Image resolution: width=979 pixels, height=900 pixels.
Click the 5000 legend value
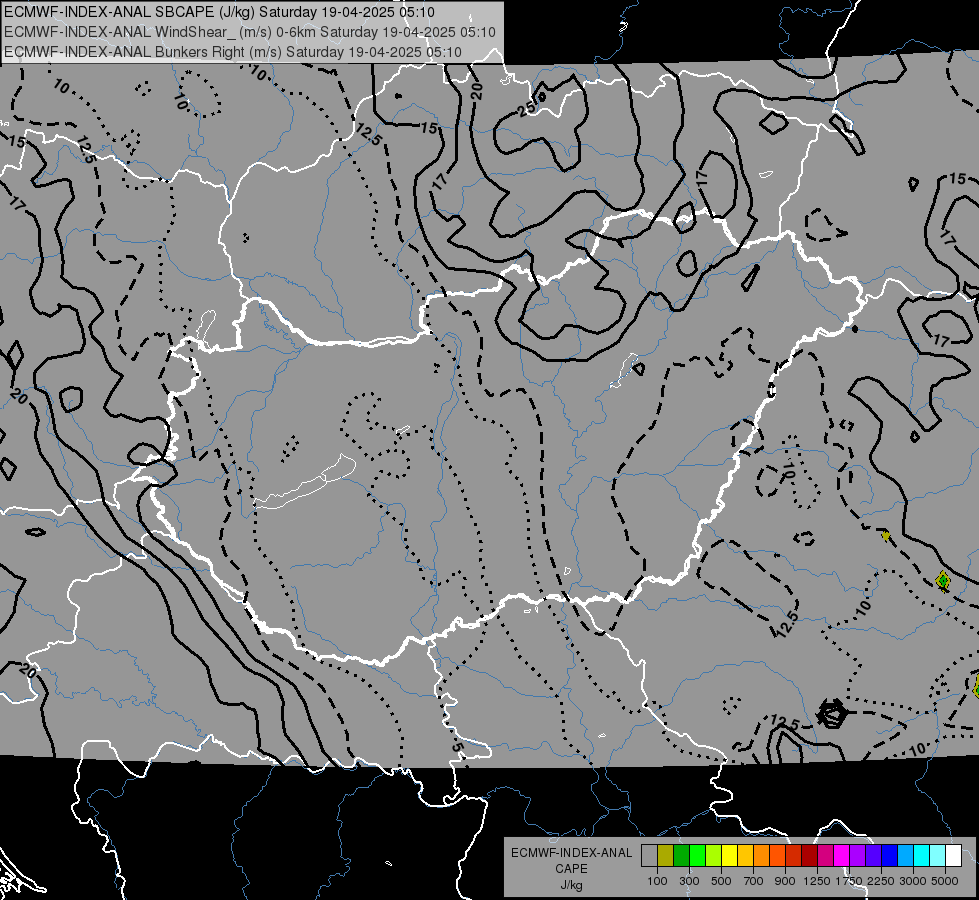(945, 881)
